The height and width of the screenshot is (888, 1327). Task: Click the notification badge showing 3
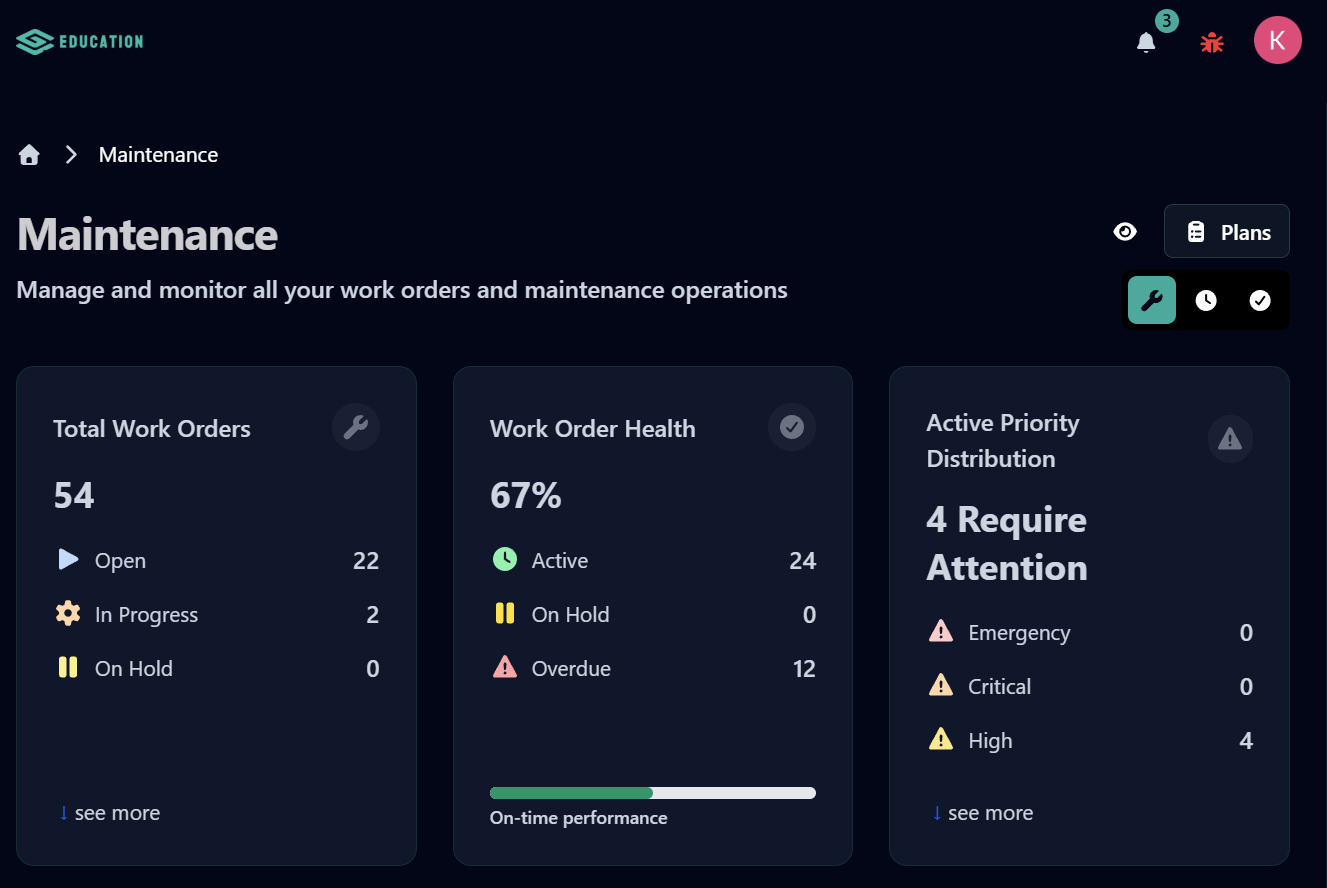coord(1166,21)
